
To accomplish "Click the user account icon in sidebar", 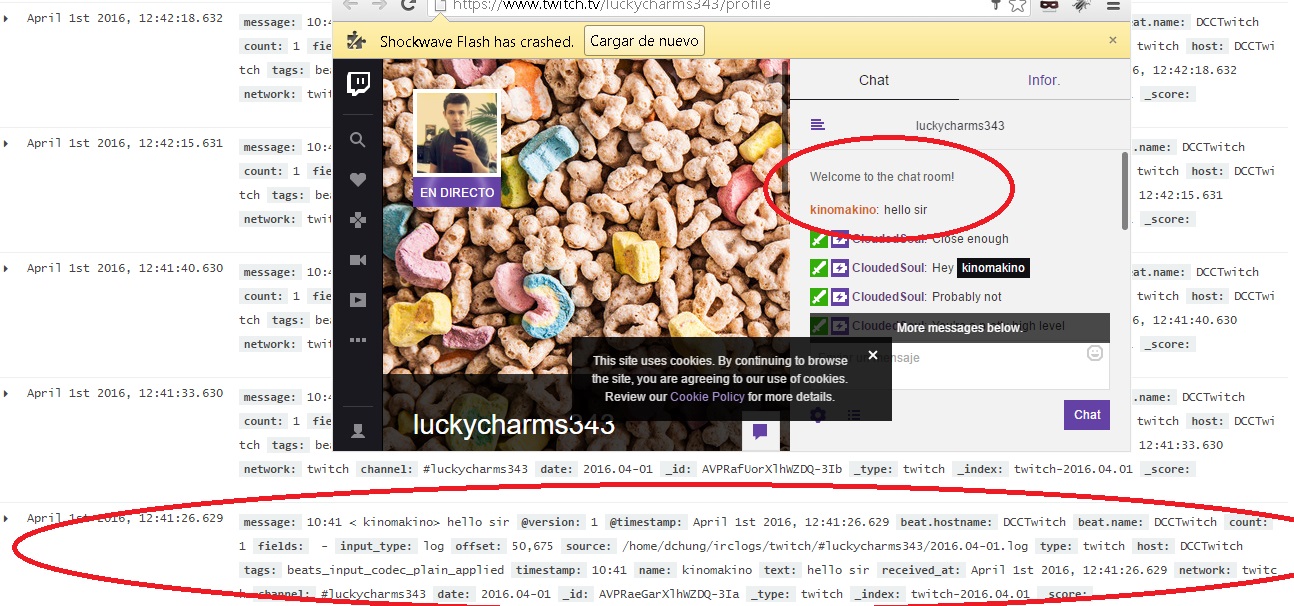I will click(358, 431).
